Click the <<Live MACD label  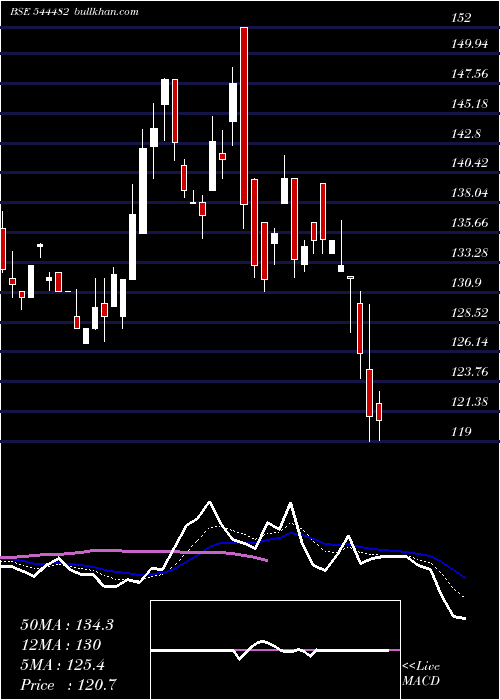pos(421,674)
